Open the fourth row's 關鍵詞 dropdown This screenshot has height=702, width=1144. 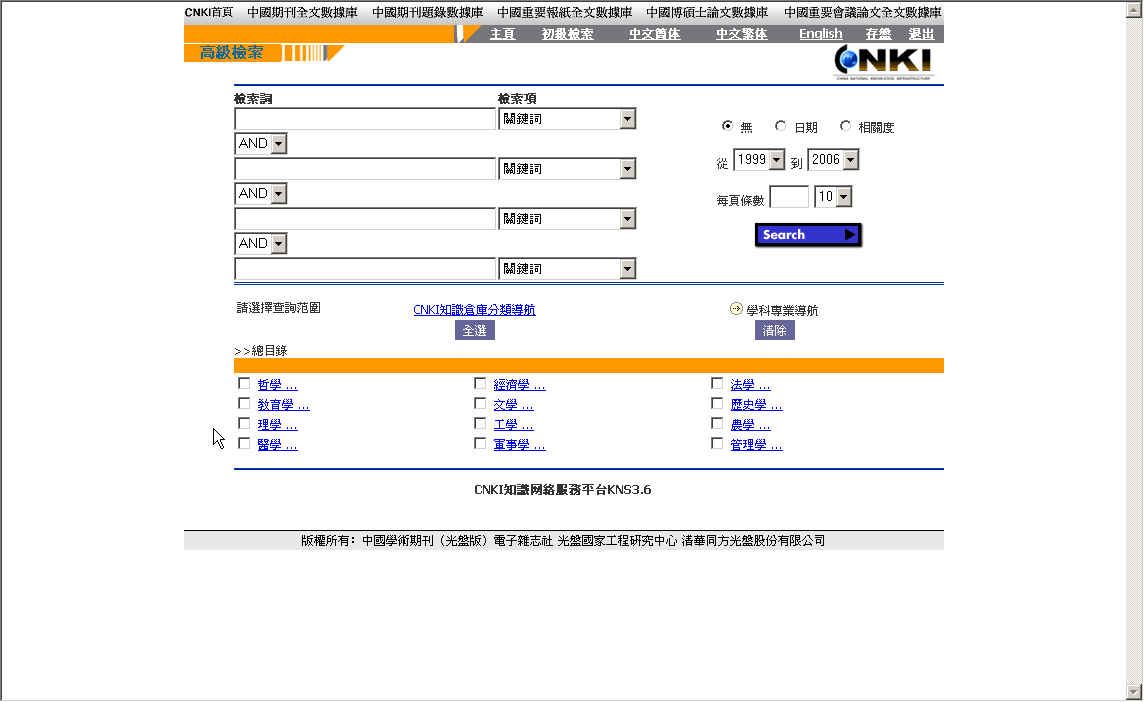tap(567, 269)
